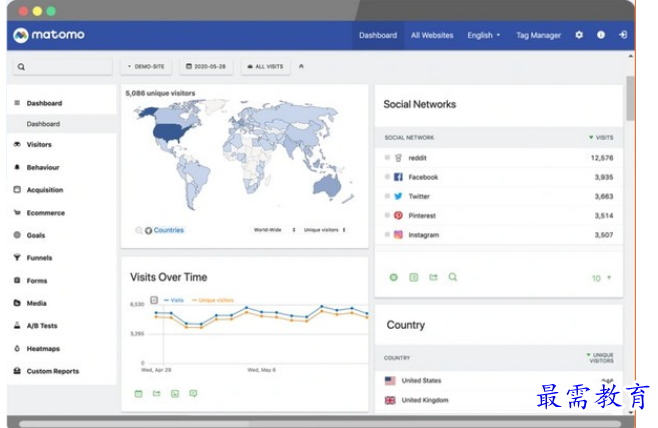658x428 pixels.
Task: Collapse the top controls arrow
Action: point(301,66)
